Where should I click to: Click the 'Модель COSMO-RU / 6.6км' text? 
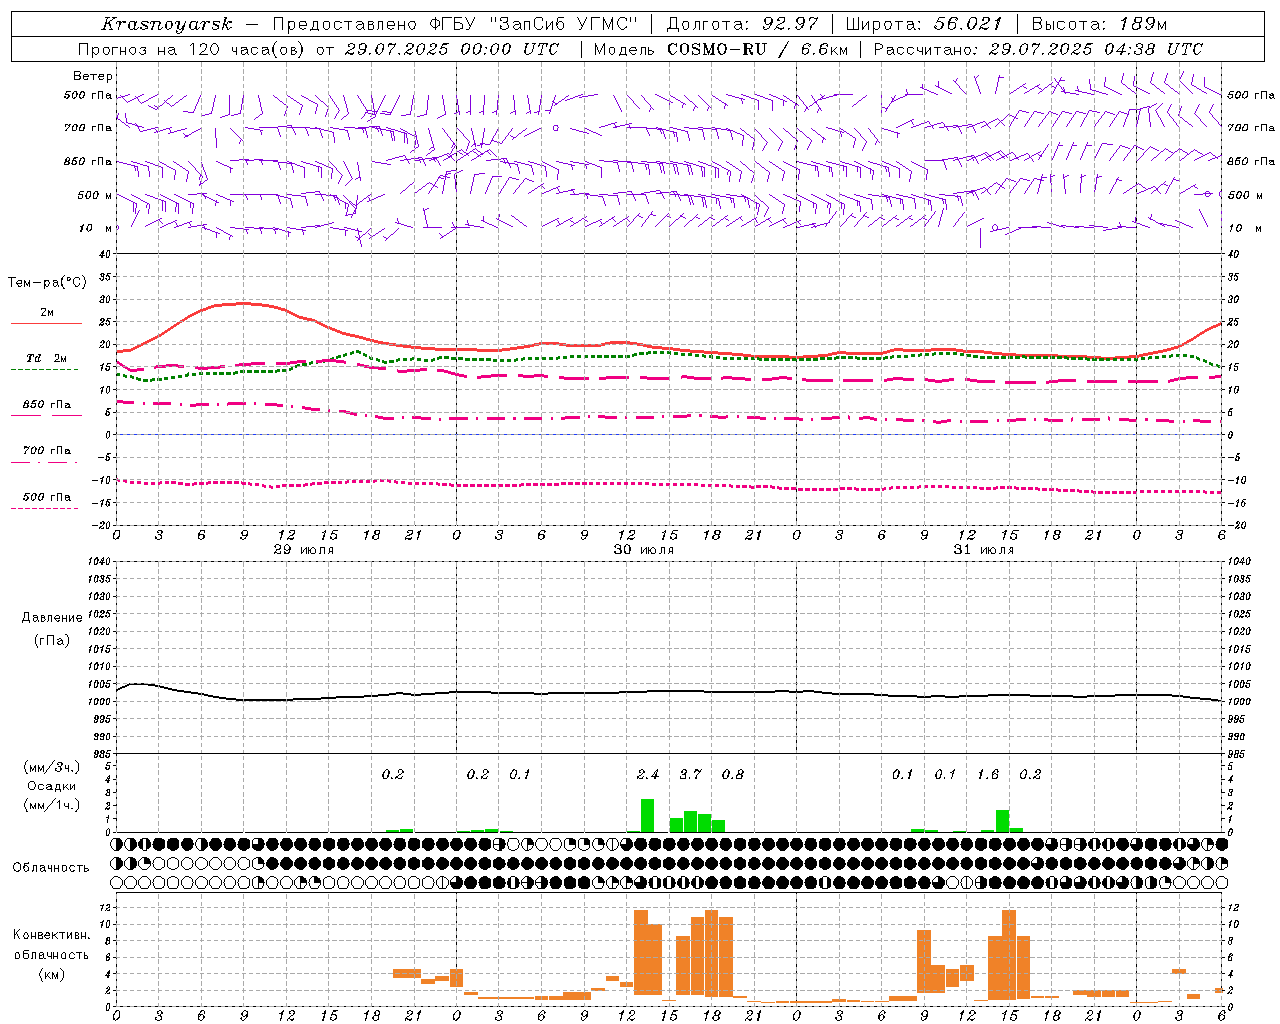point(720,49)
